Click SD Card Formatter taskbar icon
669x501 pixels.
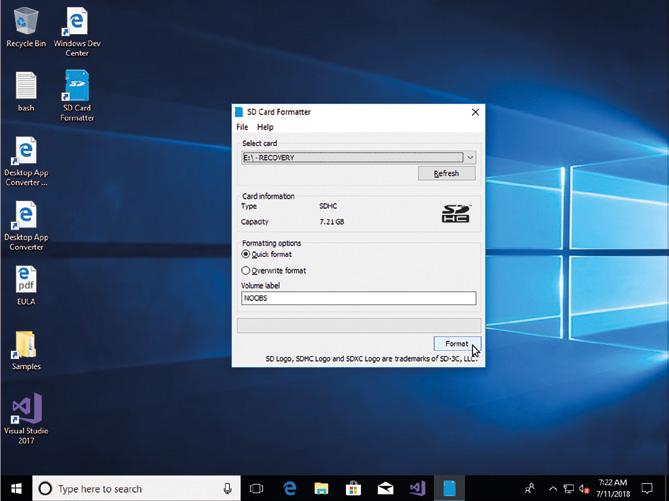pos(449,488)
